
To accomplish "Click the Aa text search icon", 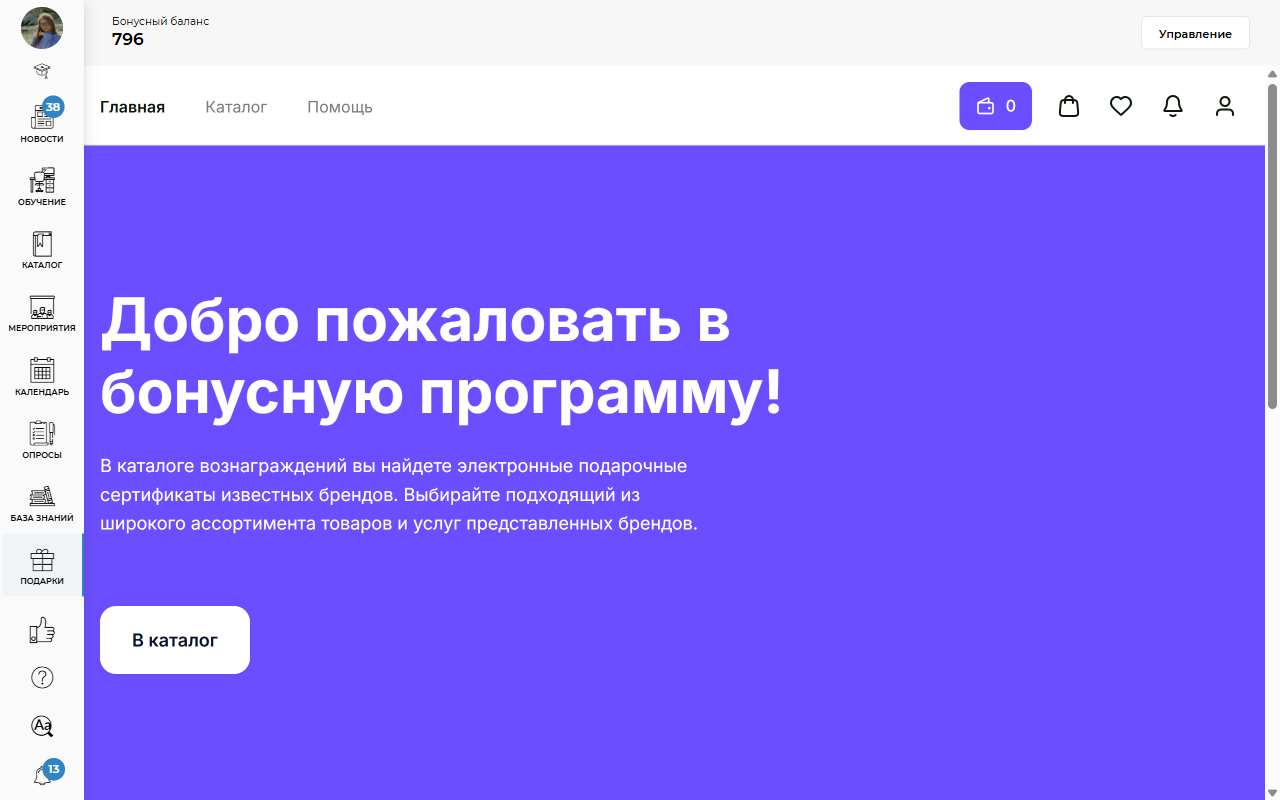I will point(42,726).
